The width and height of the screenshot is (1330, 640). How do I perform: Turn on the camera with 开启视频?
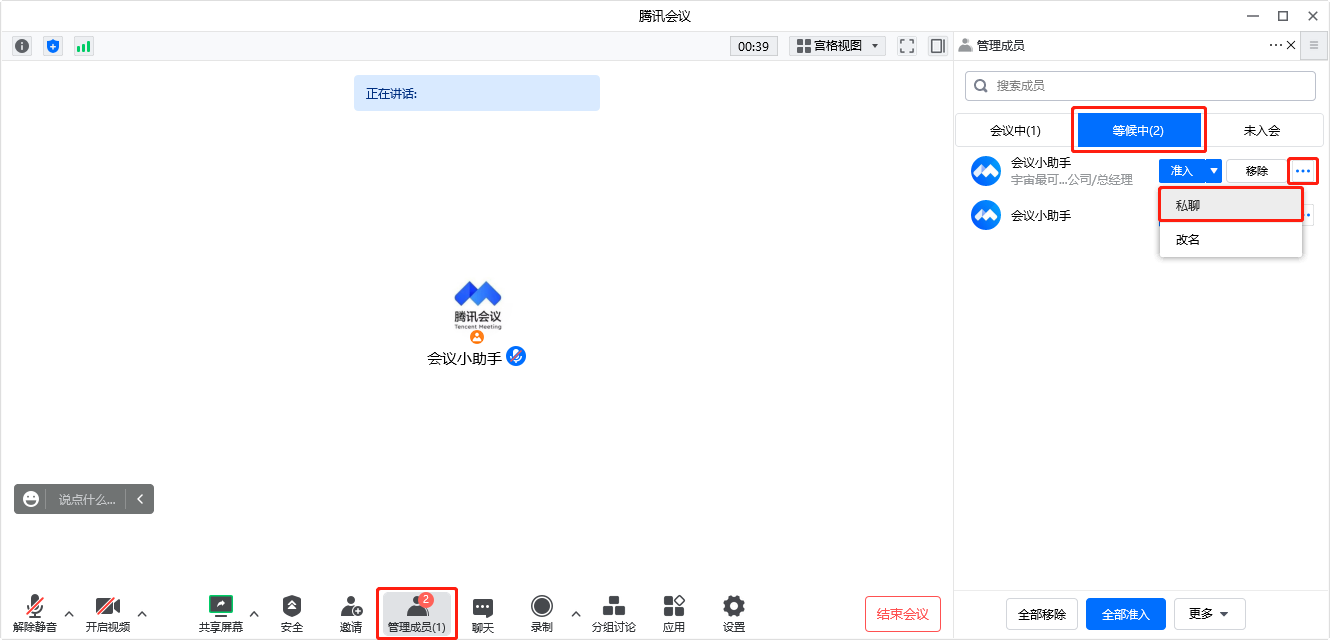pyautogui.click(x=108, y=613)
